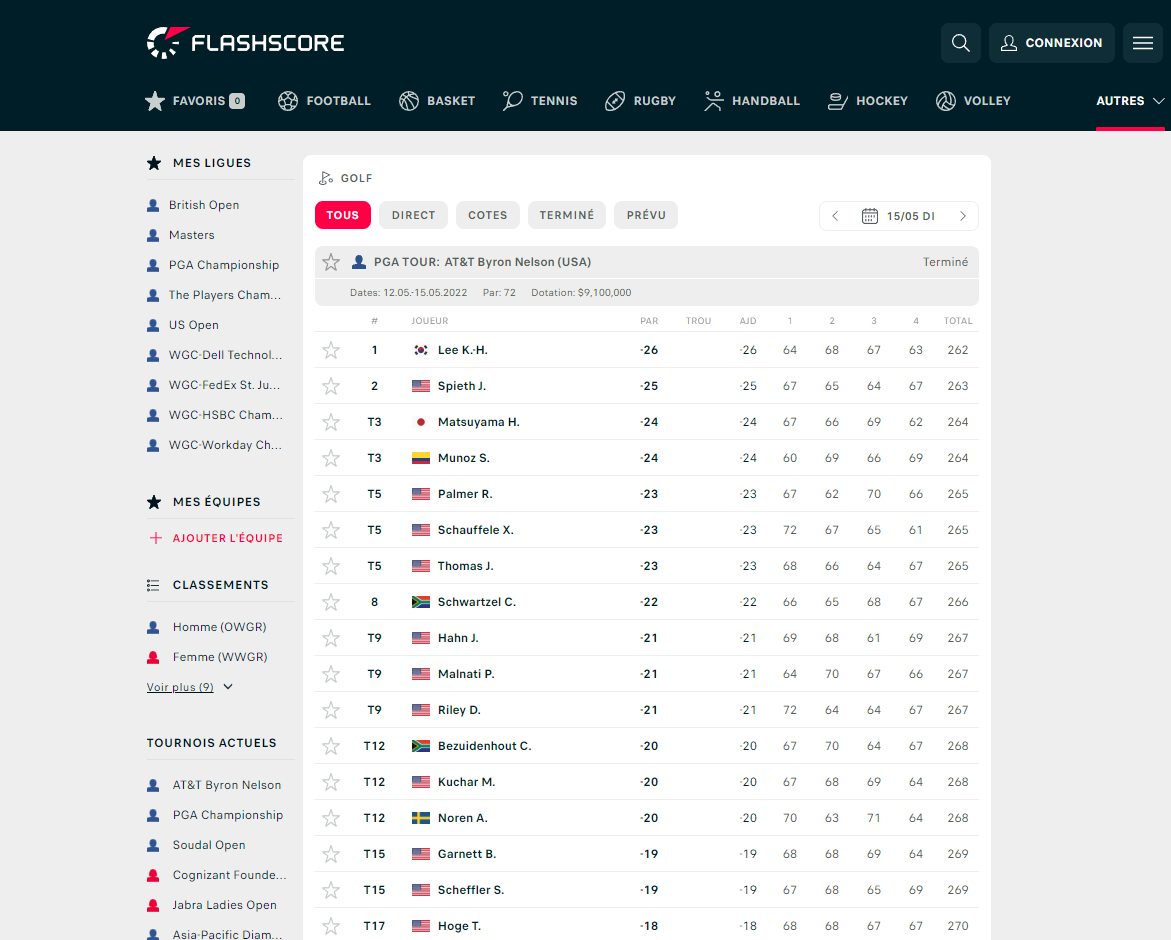Image resolution: width=1171 pixels, height=940 pixels.
Task: Click Colombia flag beside Munoz S.
Action: 421,458
